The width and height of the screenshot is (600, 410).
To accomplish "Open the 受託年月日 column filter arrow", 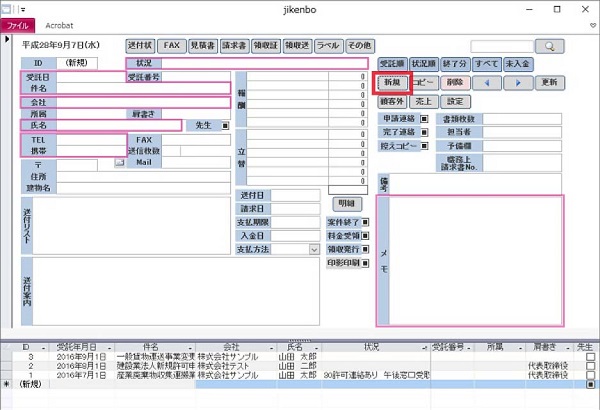I will tap(109, 348).
